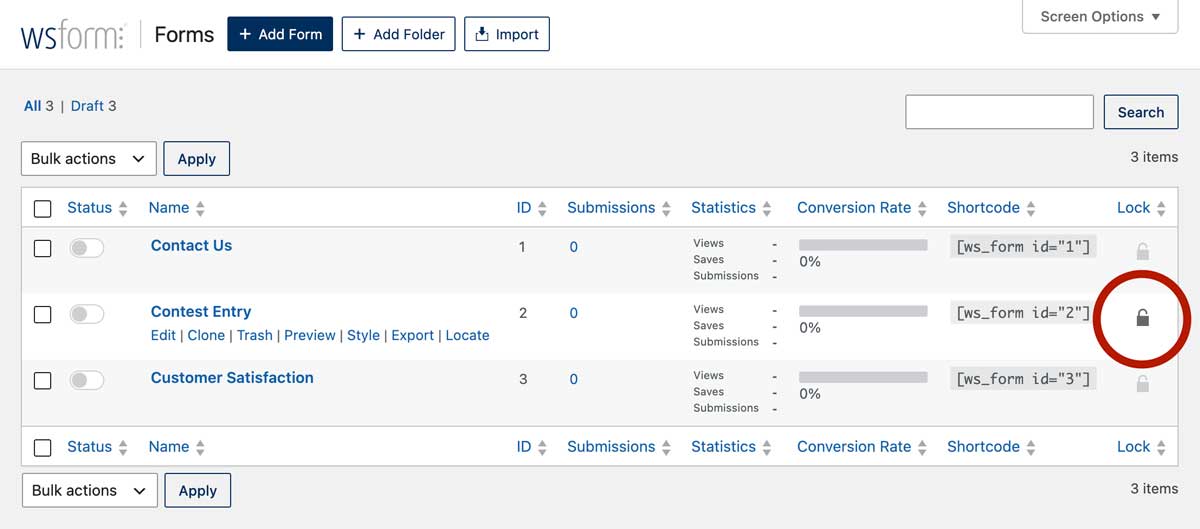Sort by Lock column header arrows
The image size is (1200, 529).
[x=1161, y=208]
